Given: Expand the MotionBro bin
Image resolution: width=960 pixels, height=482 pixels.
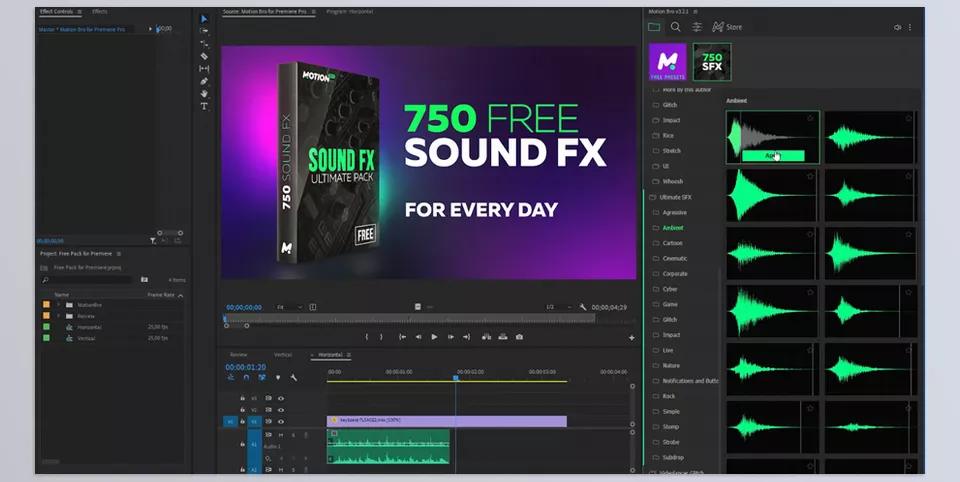Looking at the screenshot, I should tap(59, 304).
